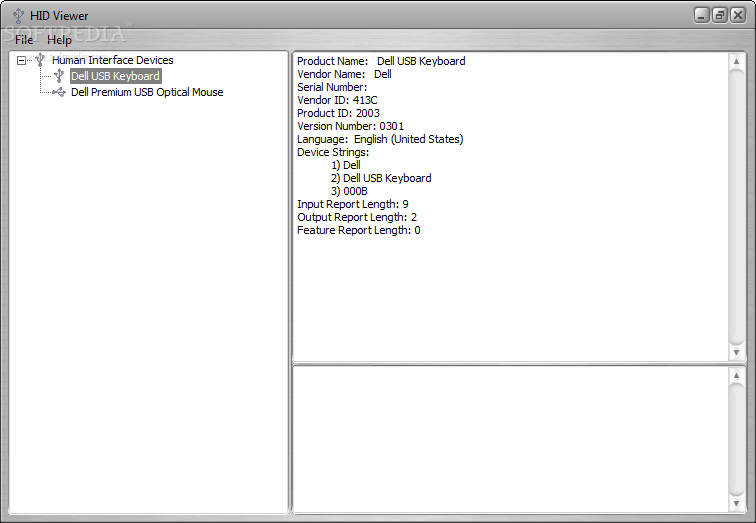Click the scrollbar track of the lower pane
Image resolution: width=756 pixels, height=523 pixels.
tap(736, 439)
